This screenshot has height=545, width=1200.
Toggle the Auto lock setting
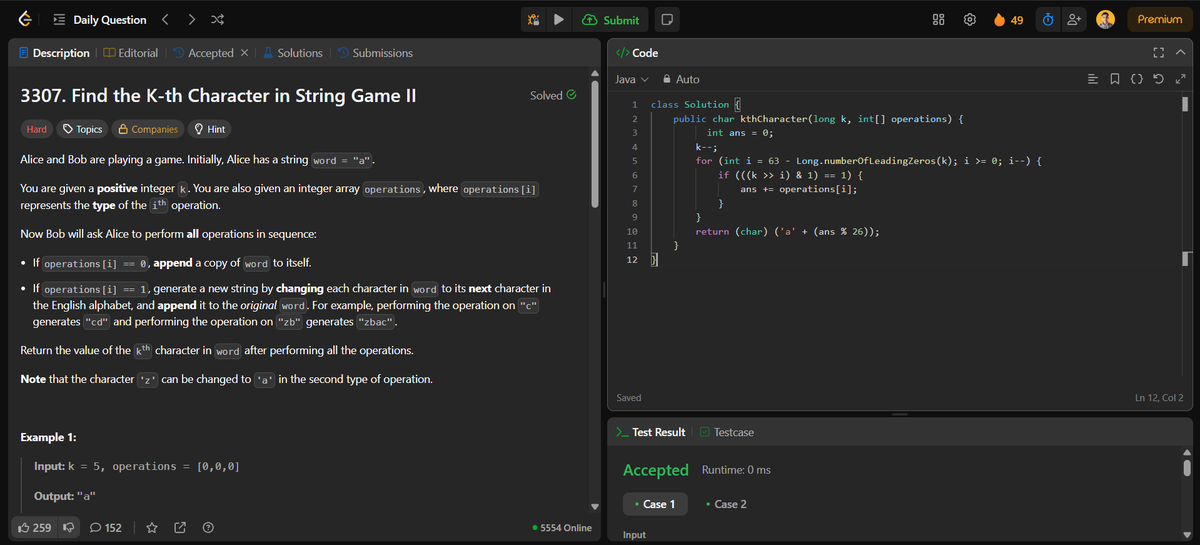(x=680, y=79)
